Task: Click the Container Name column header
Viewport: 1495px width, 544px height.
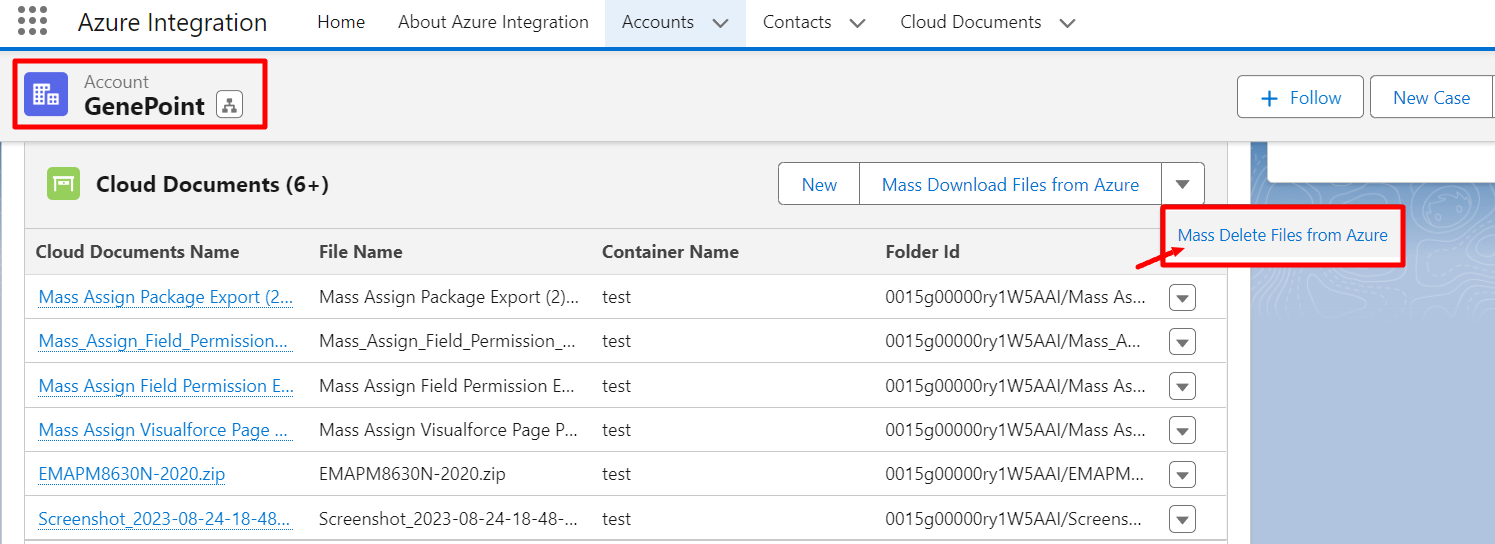Action: (670, 252)
